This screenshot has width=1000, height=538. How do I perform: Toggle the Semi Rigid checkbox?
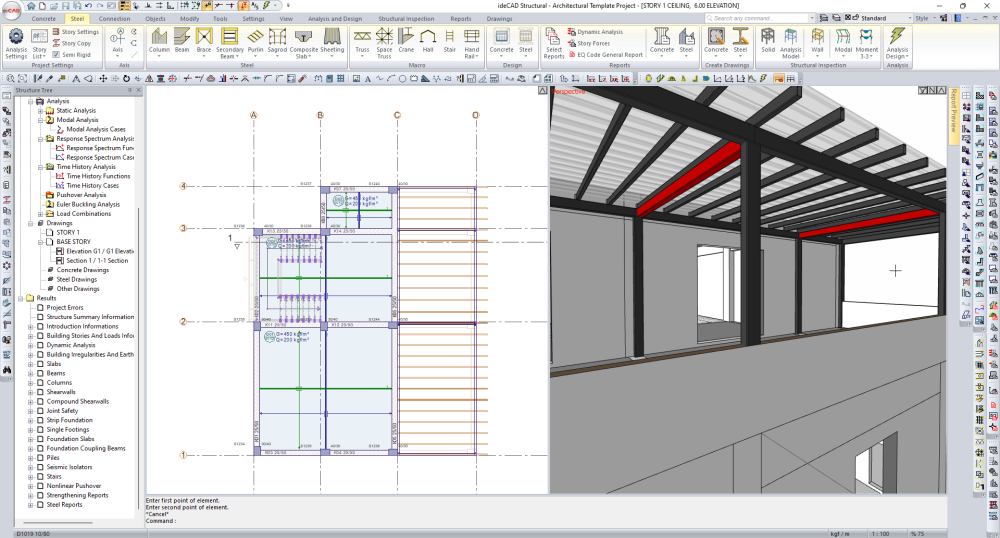coord(55,55)
